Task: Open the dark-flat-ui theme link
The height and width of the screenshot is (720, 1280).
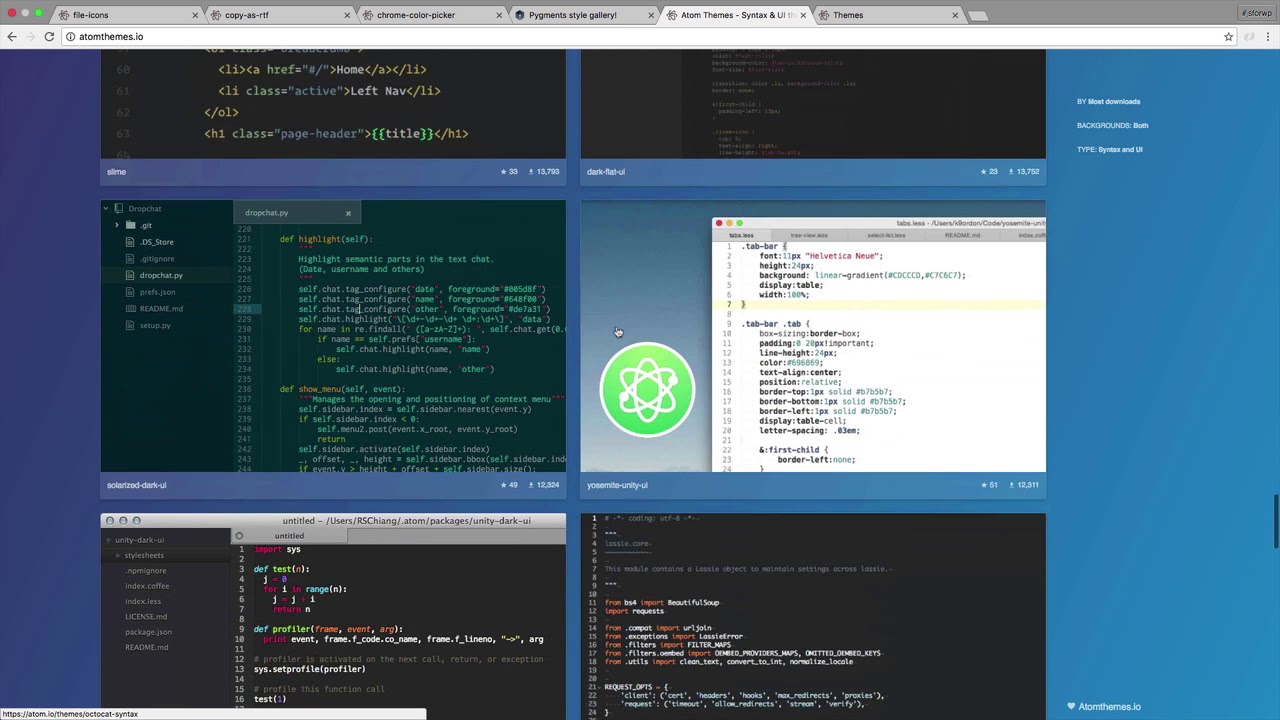Action: (606, 172)
